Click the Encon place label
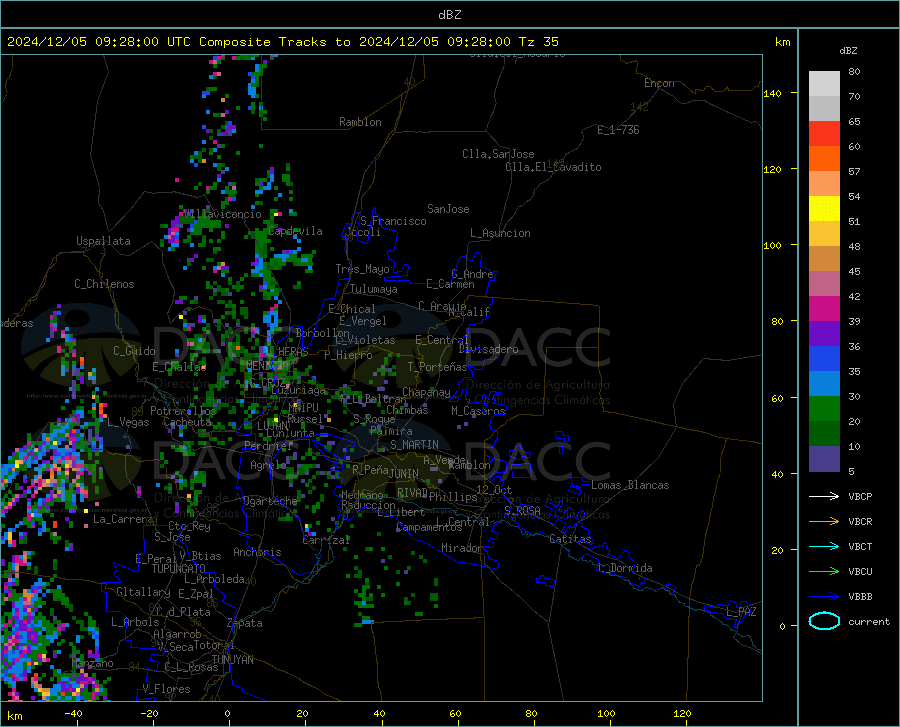The width and height of the screenshot is (900, 727). [659, 83]
